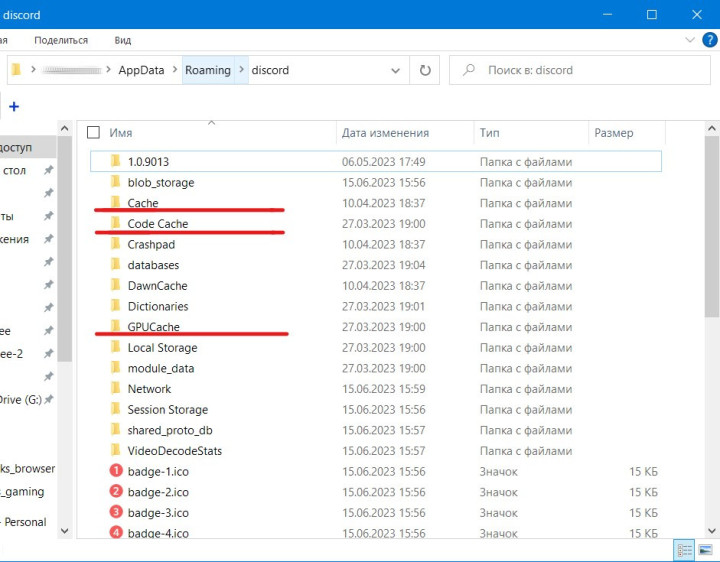Open the chevron after Roaming in the breadcrumb
This screenshot has height=562, width=720.
pyautogui.click(x=241, y=70)
